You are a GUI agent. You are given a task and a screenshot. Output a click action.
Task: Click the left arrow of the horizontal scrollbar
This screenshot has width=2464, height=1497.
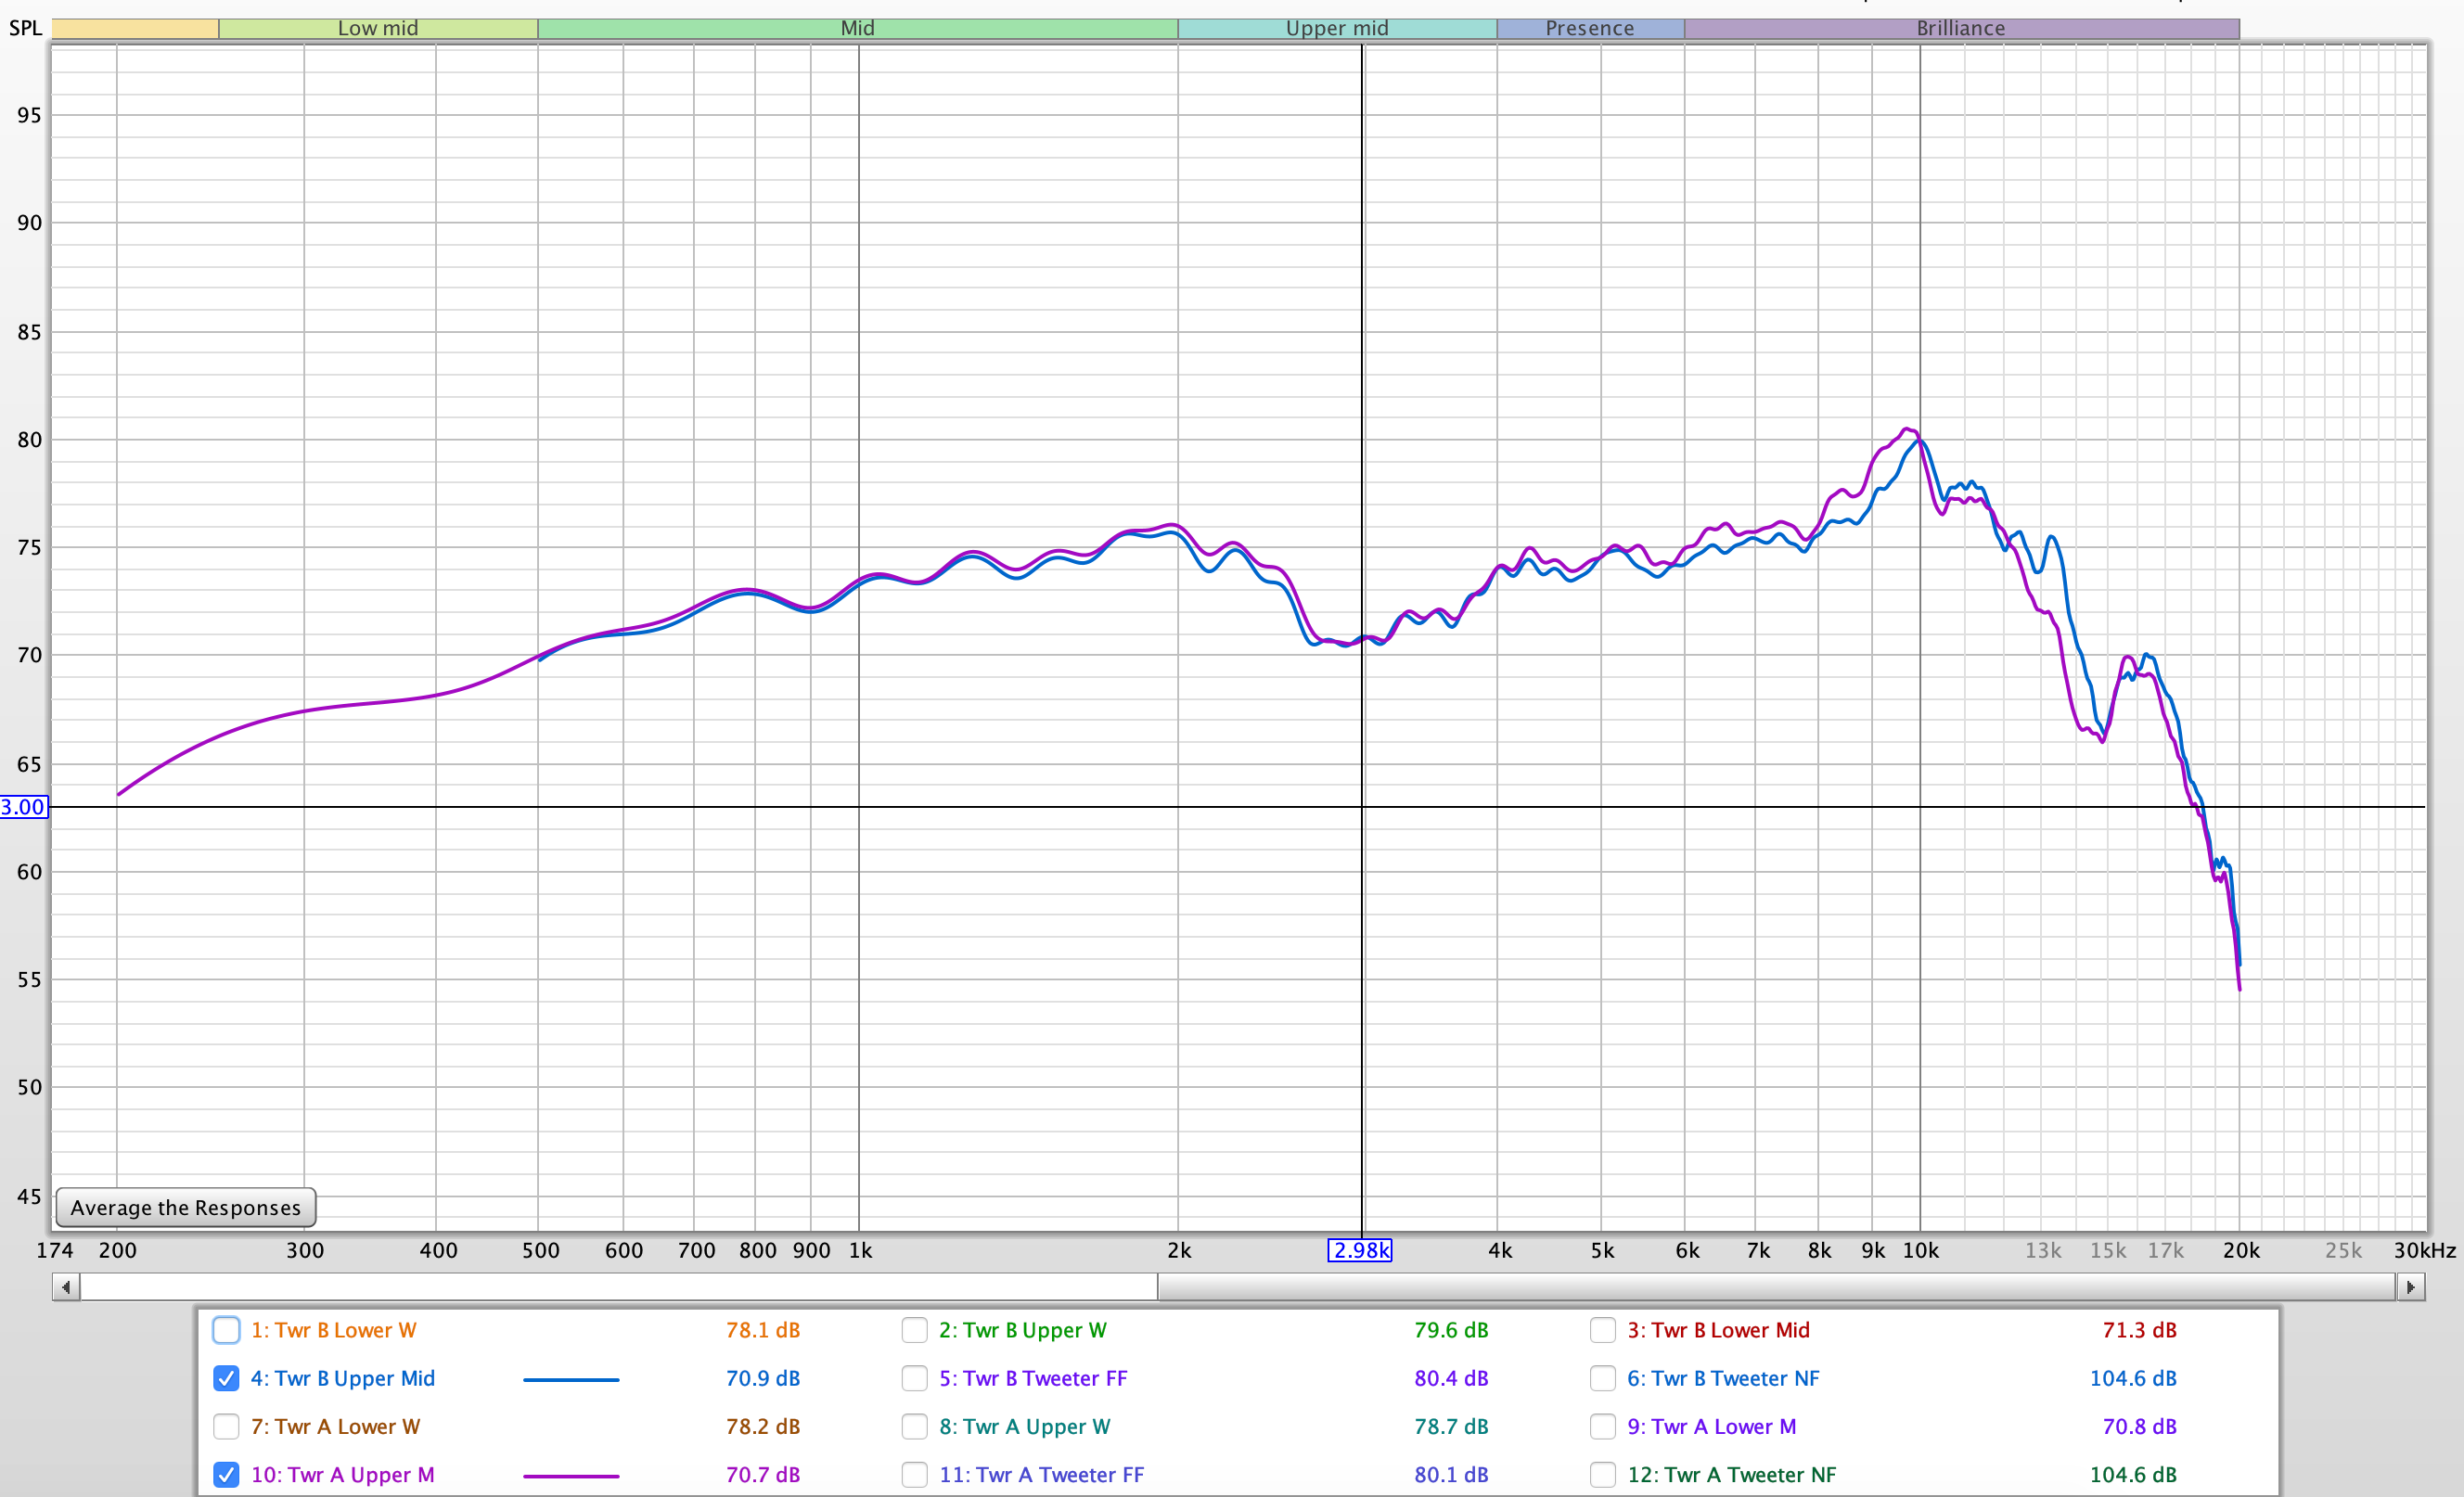66,1287
